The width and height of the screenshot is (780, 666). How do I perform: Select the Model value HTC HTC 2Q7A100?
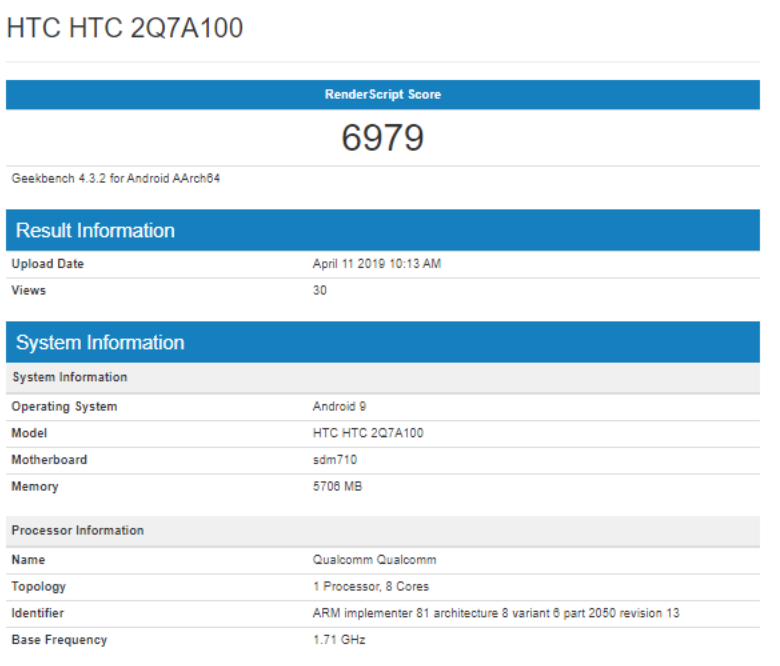[x=368, y=433]
